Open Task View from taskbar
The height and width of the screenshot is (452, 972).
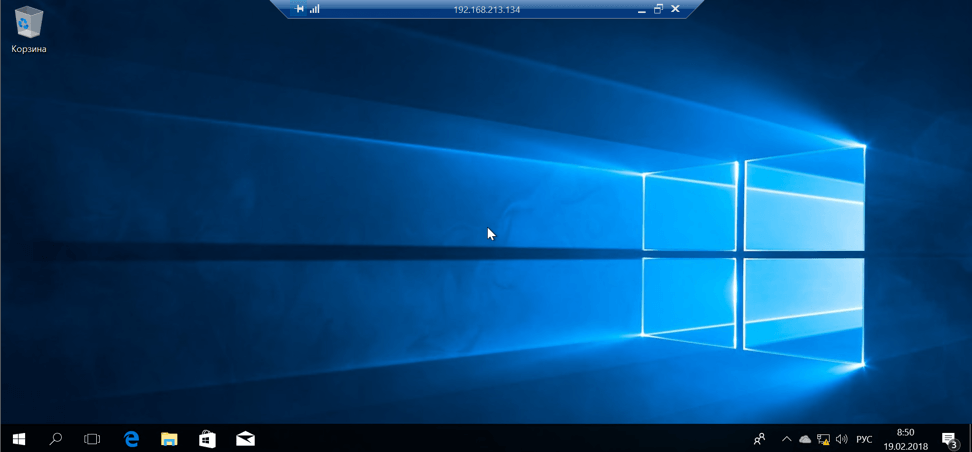(x=92, y=439)
